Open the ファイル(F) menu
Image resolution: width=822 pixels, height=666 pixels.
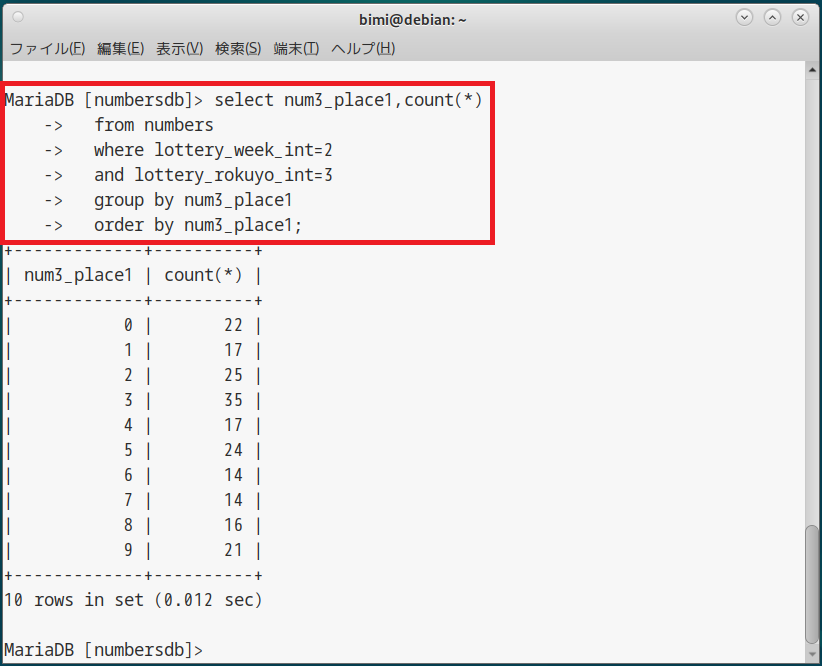[48, 48]
